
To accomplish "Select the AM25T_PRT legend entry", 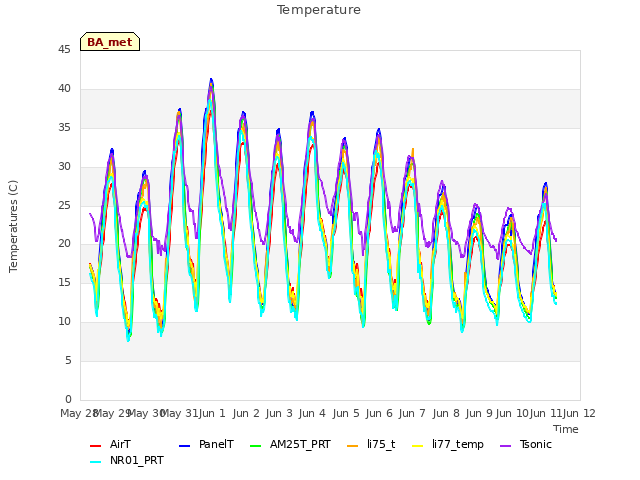I will pos(290,444).
